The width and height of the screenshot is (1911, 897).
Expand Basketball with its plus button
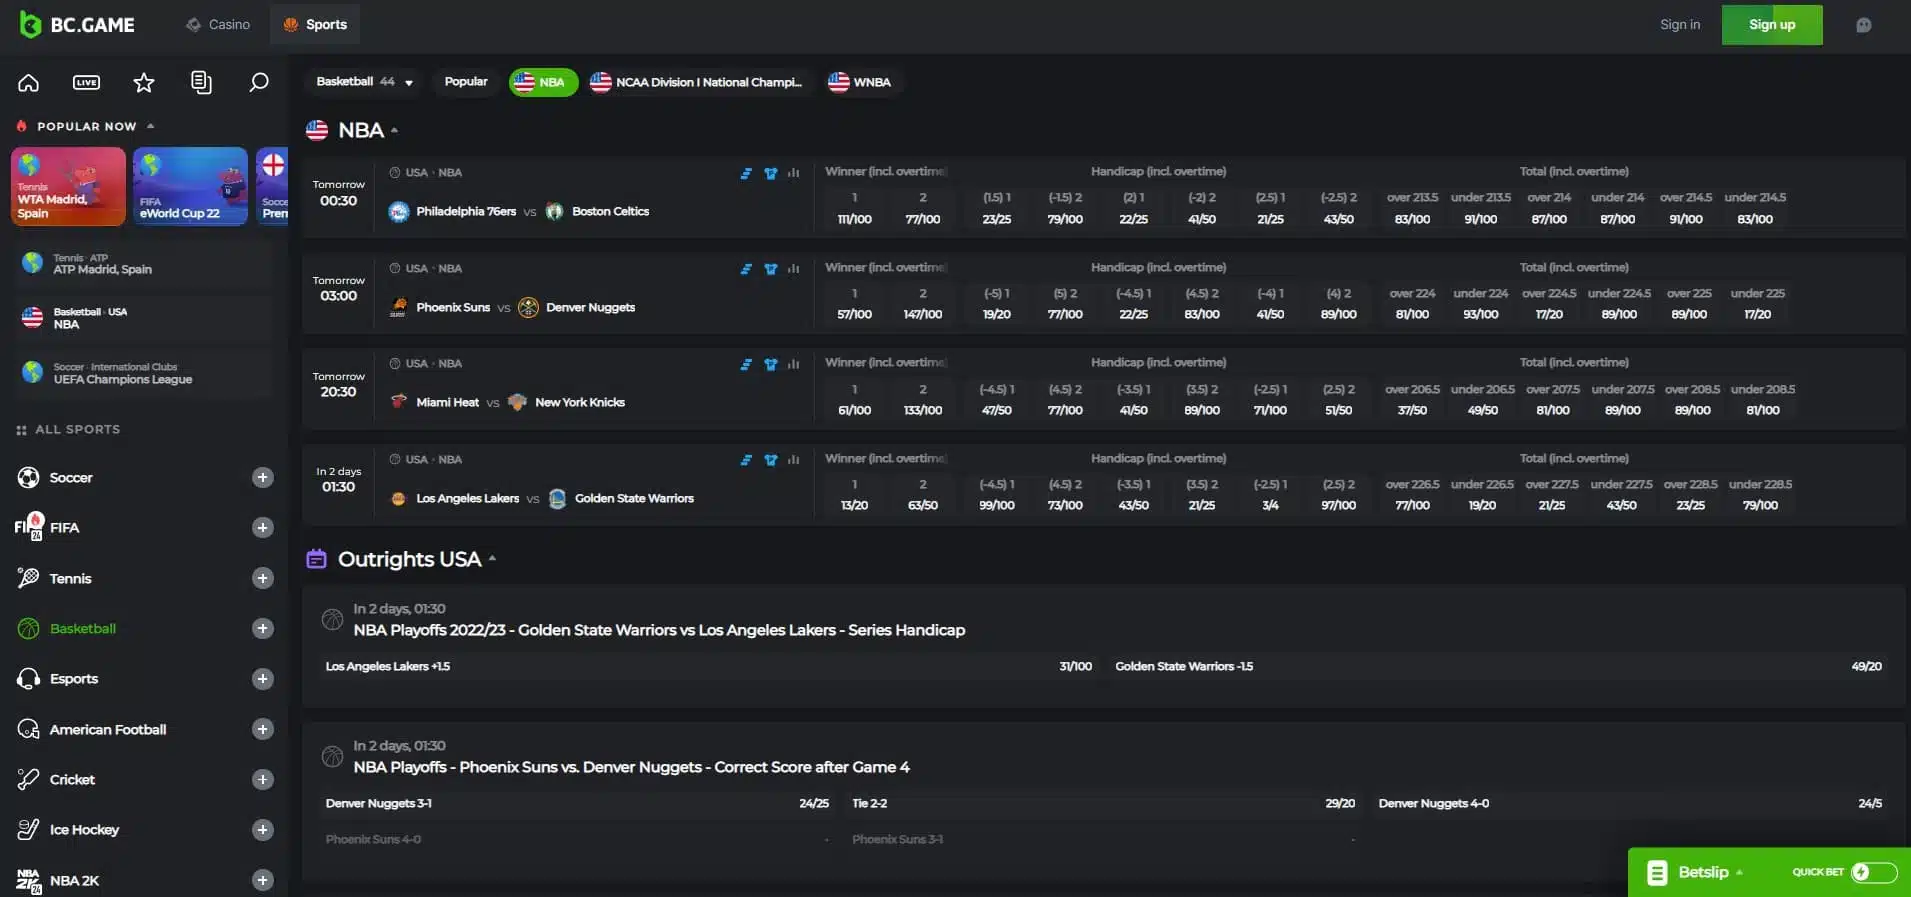tap(263, 628)
